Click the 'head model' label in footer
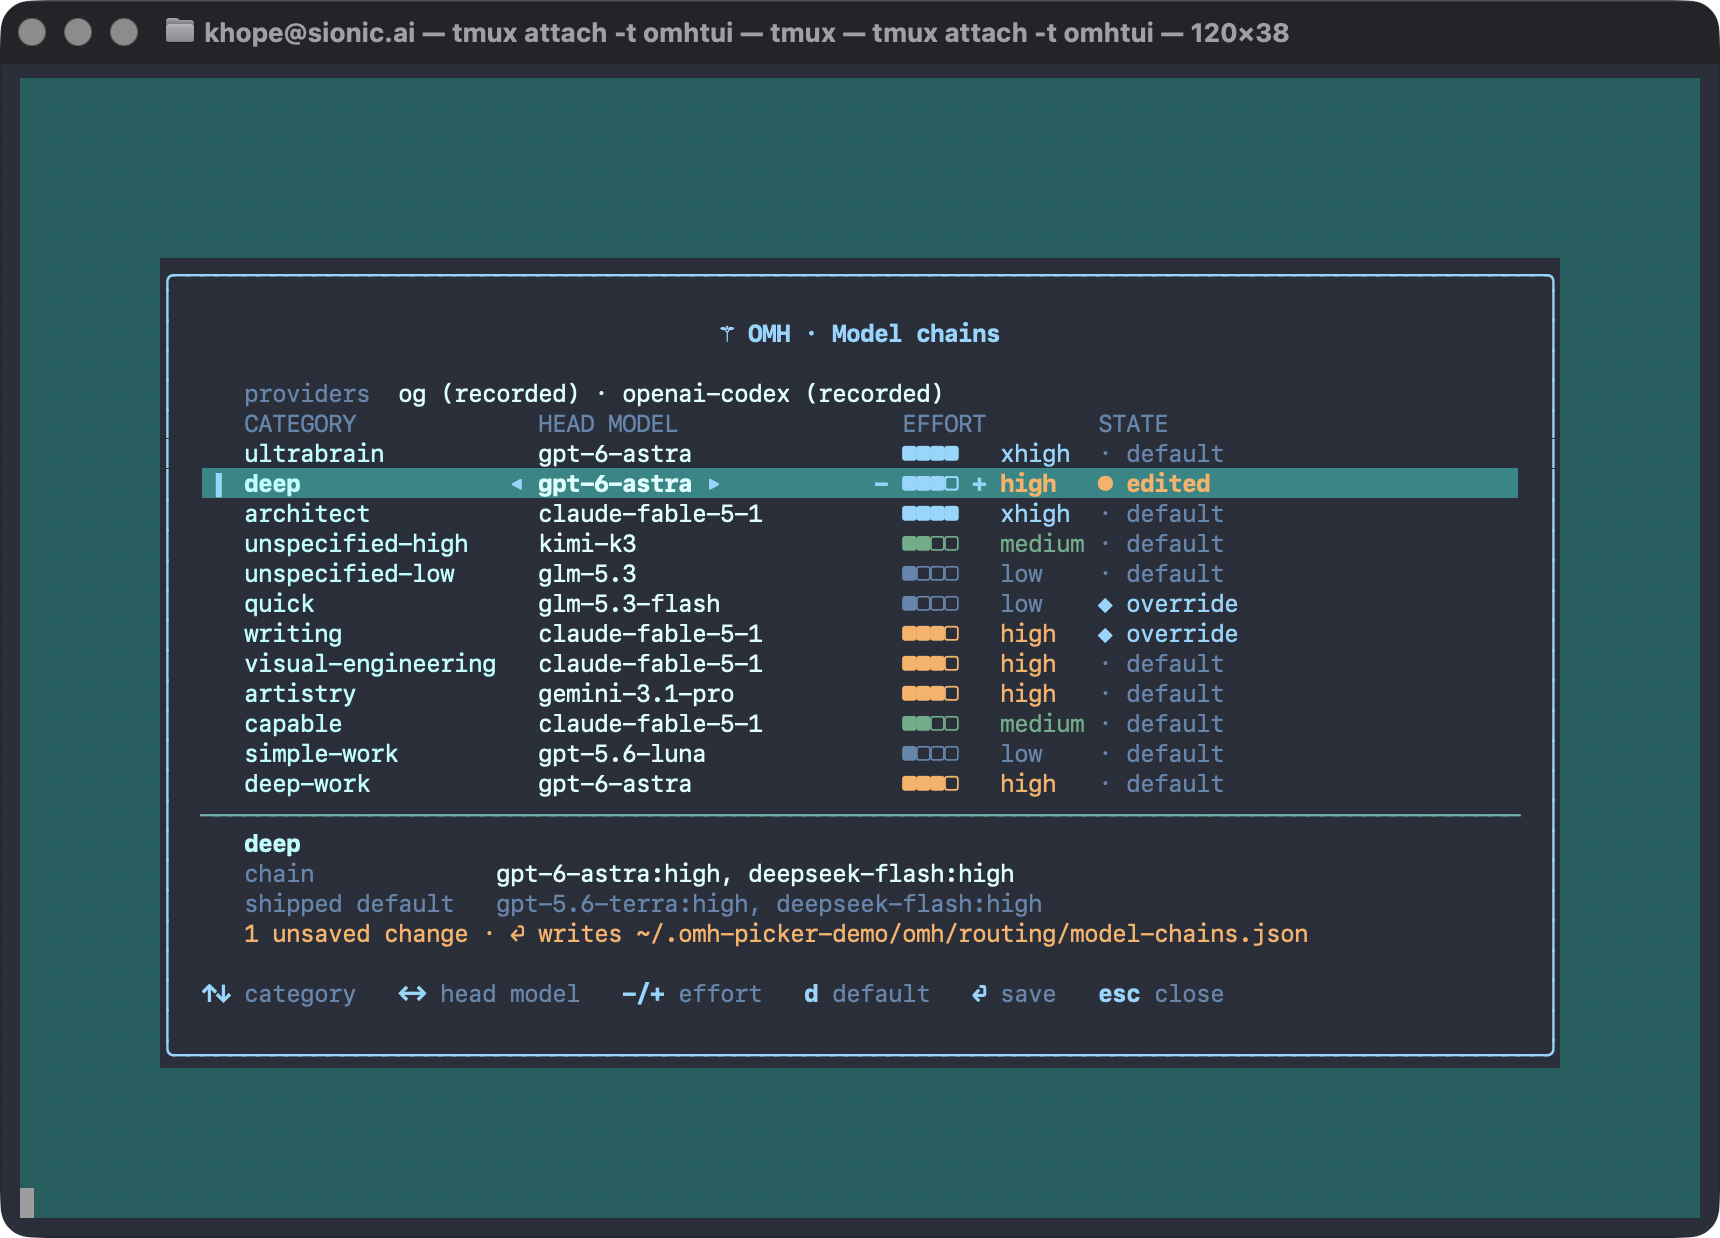This screenshot has height=1238, width=1720. [x=510, y=994]
